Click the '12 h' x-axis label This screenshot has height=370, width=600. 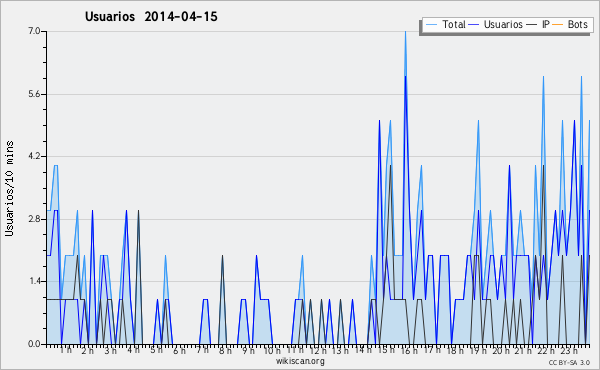[x=318, y=351]
